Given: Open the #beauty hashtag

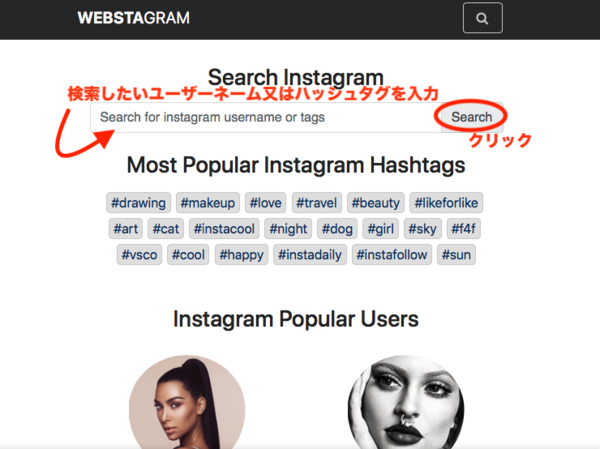Looking at the screenshot, I should point(375,202).
